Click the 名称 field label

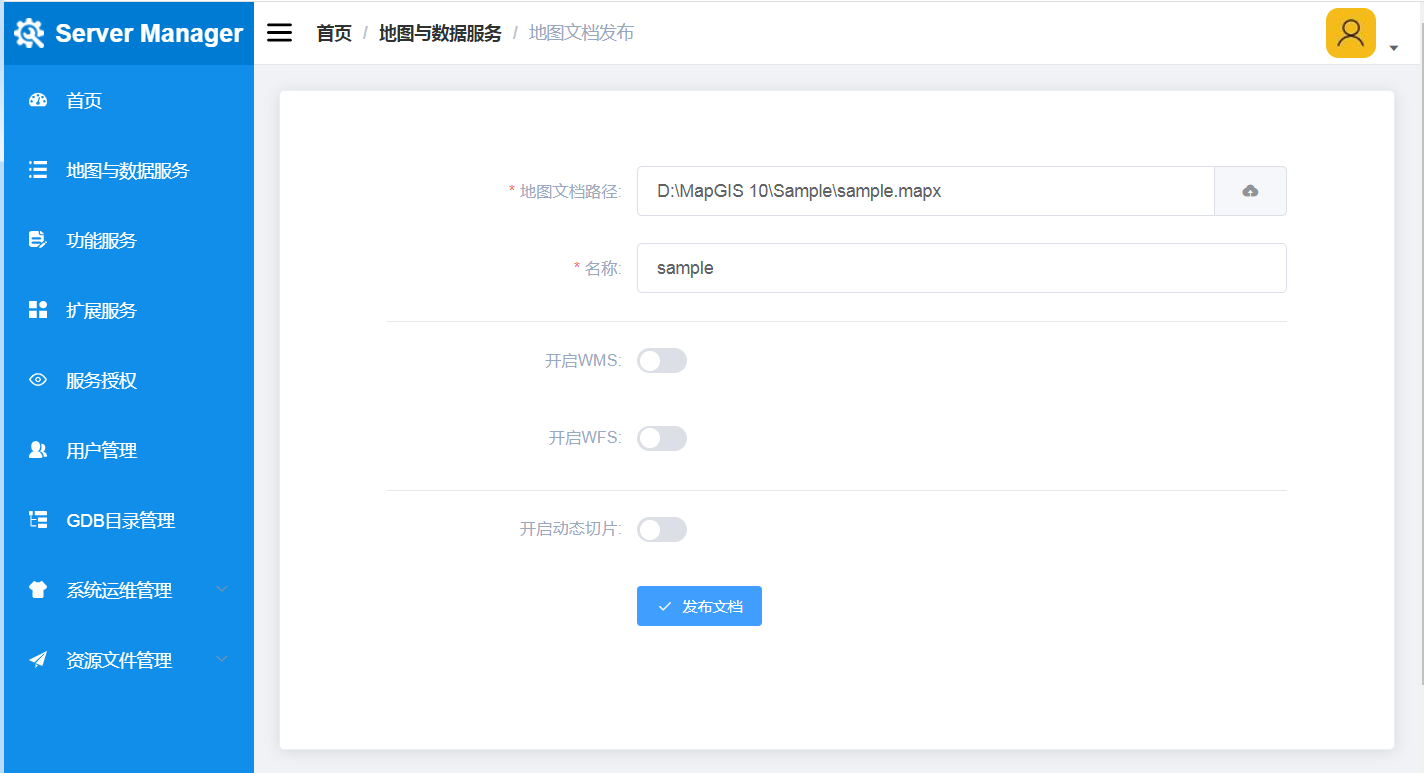(x=597, y=268)
